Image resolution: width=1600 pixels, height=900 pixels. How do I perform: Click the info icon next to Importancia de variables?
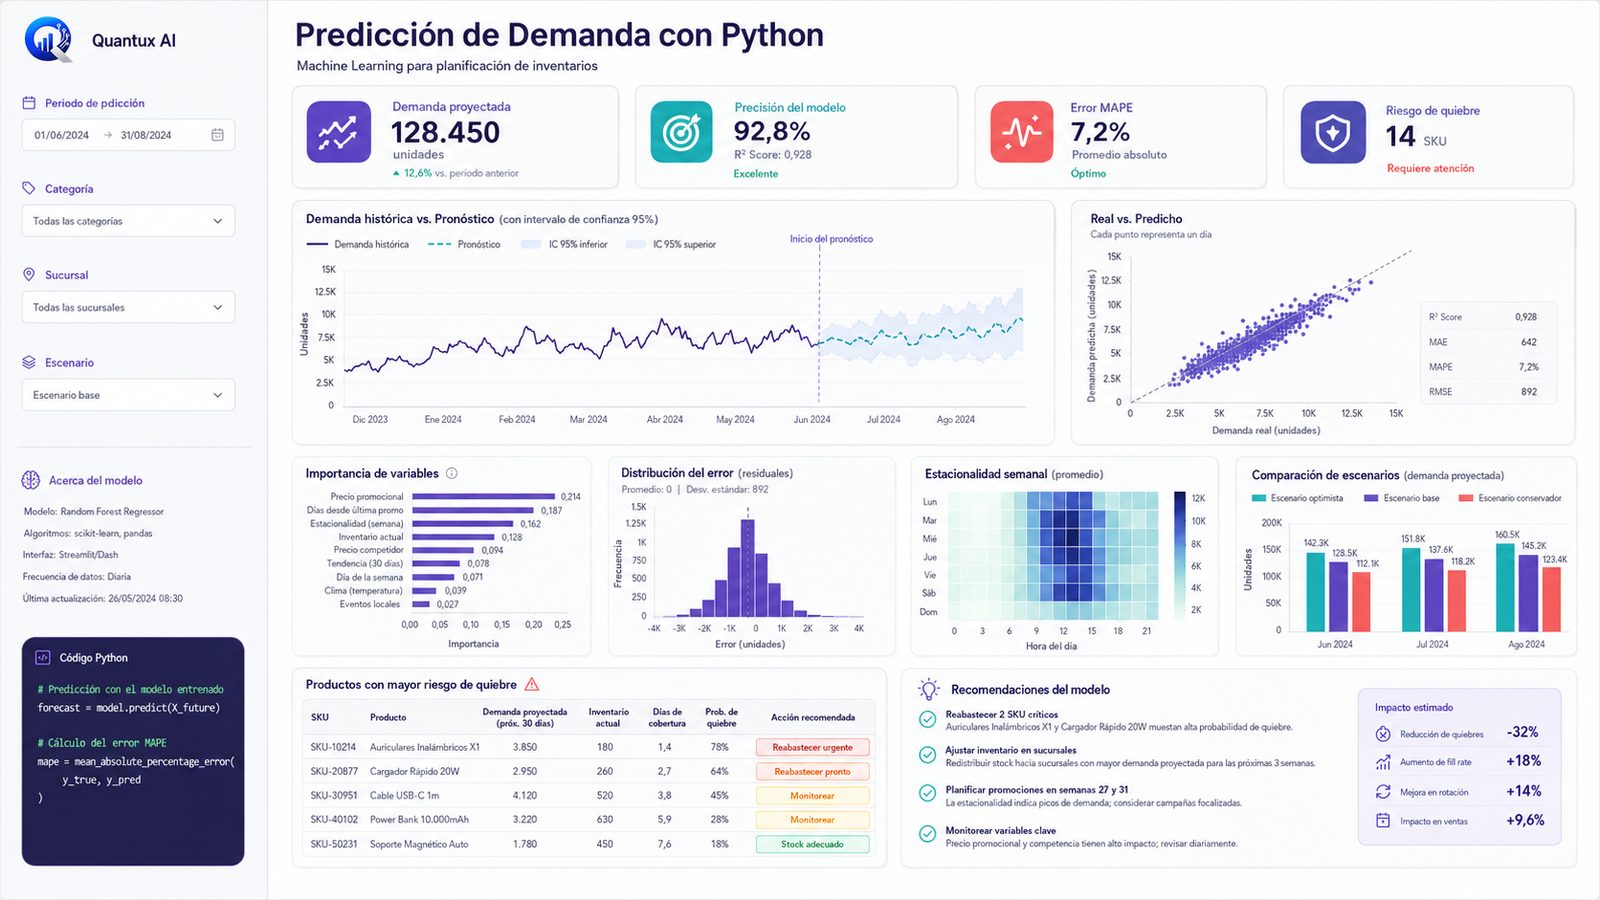click(x=452, y=473)
